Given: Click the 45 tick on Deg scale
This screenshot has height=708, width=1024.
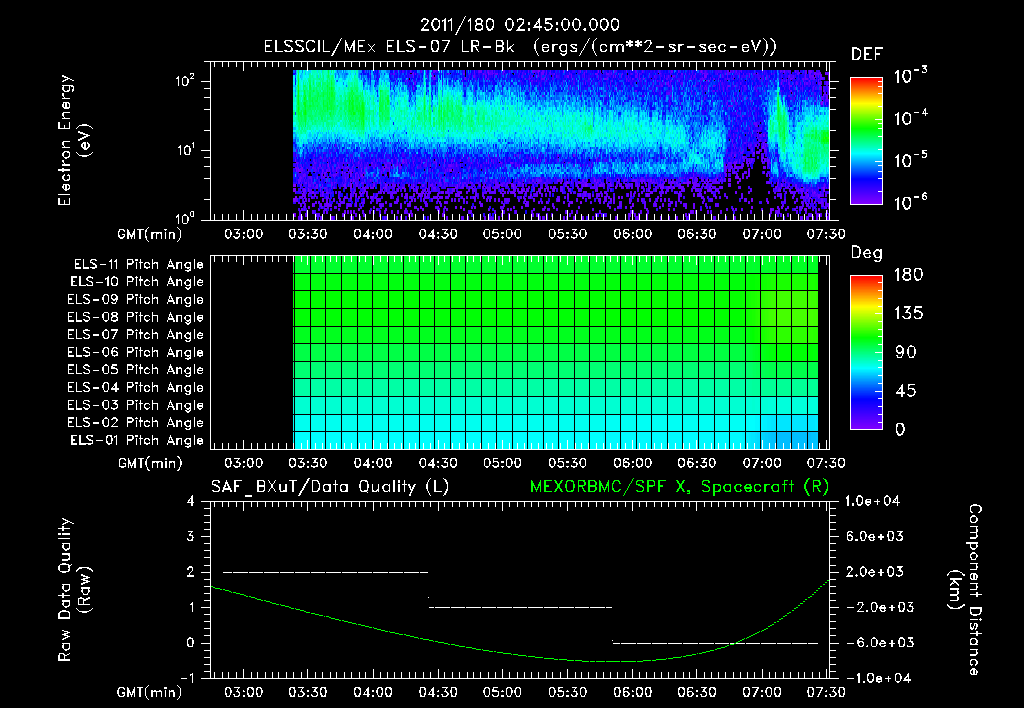Looking at the screenshot, I should coord(906,391).
